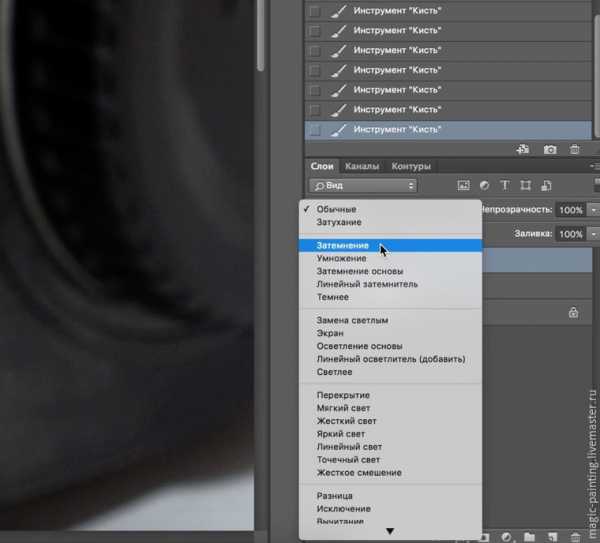The image size is (600, 543).
Task: Create new document from current history state
Action: (522, 149)
